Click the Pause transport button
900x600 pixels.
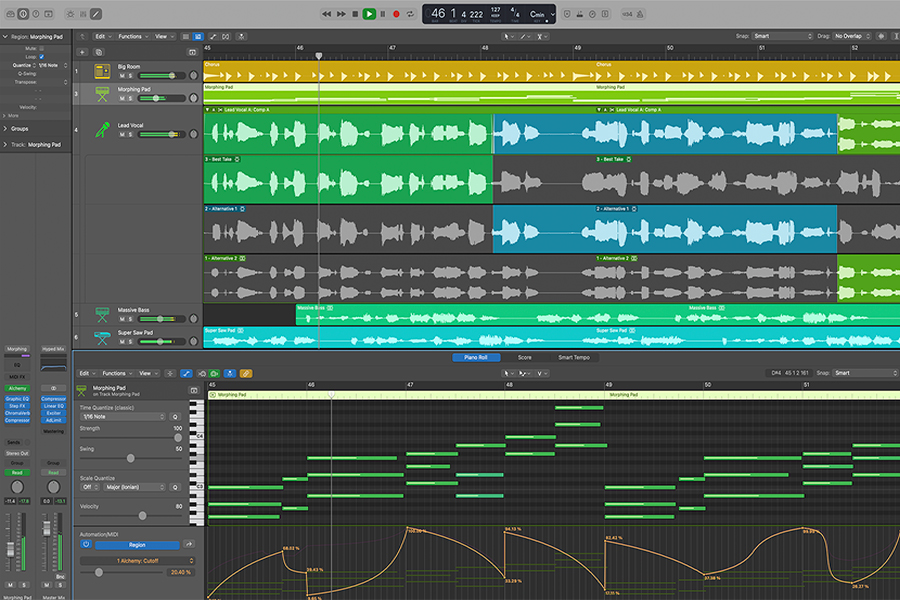click(x=383, y=14)
